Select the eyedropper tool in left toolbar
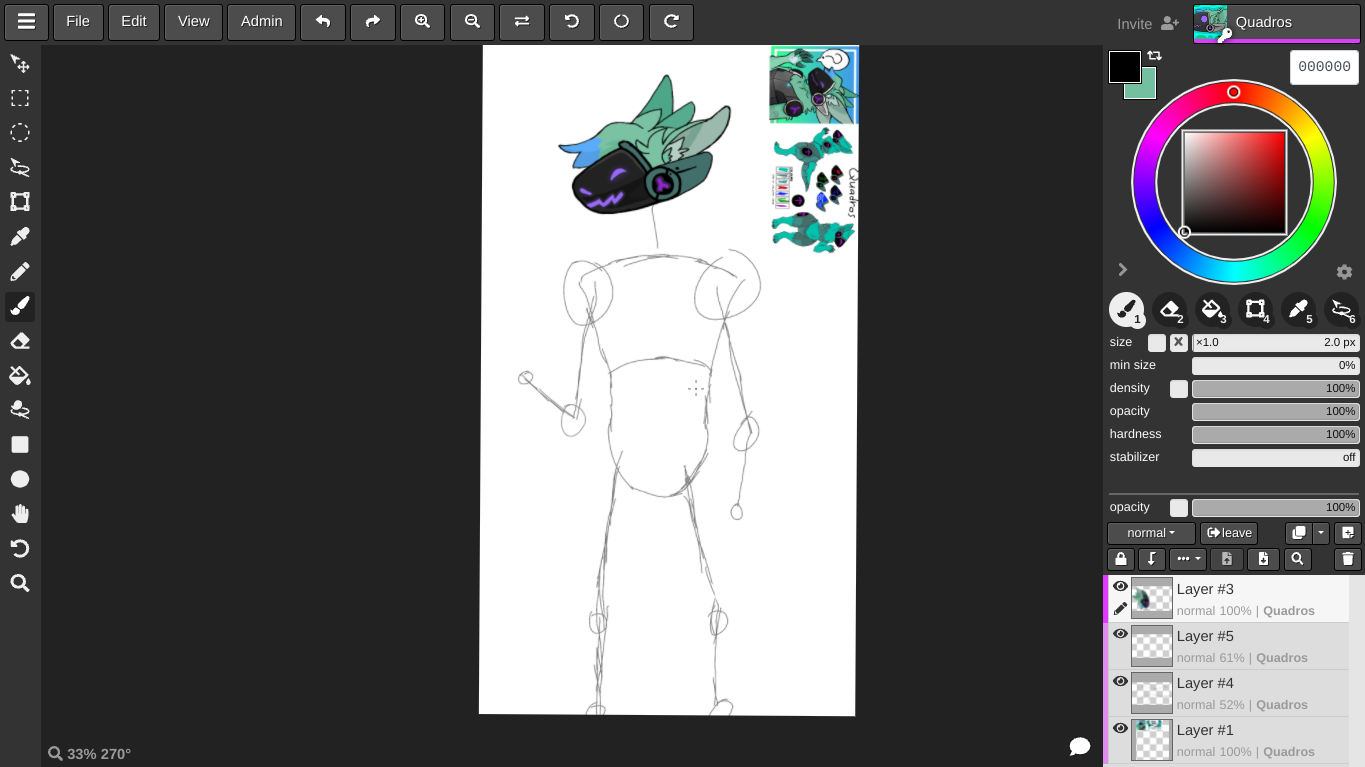Viewport: 1365px width, 767px height. [x=19, y=237]
